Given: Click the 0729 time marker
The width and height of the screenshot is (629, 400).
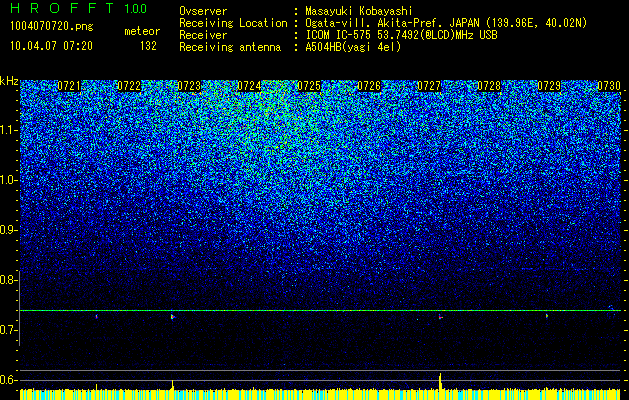Looking at the screenshot, I should point(549,86).
